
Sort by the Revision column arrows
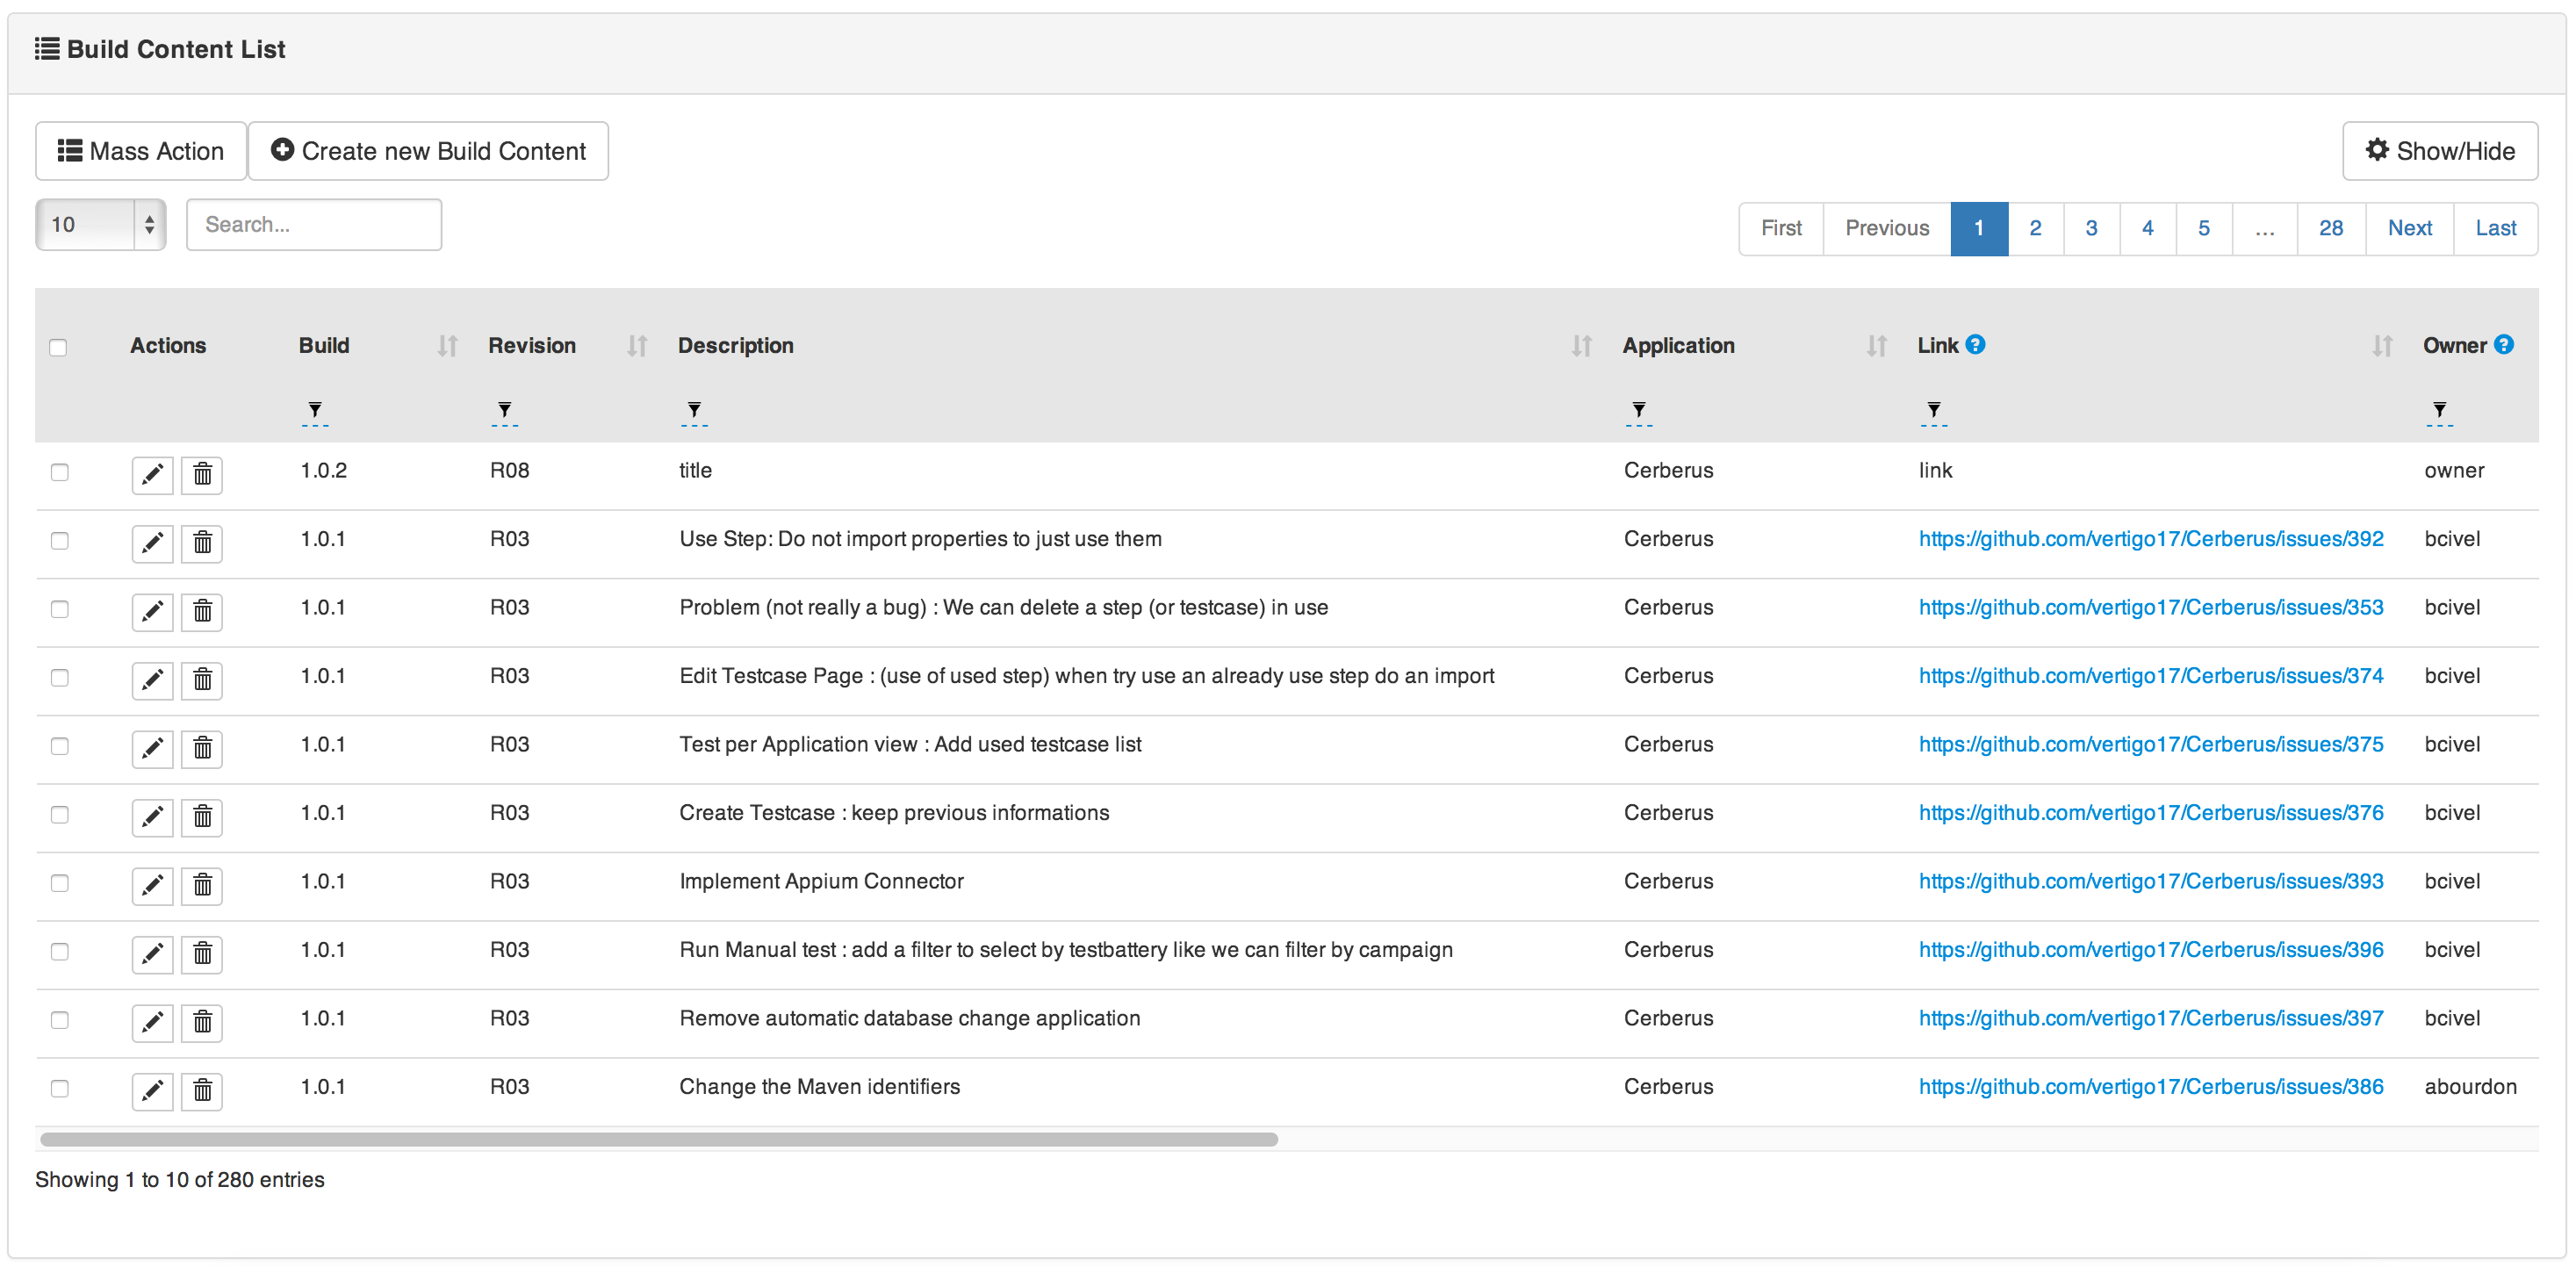click(x=637, y=346)
